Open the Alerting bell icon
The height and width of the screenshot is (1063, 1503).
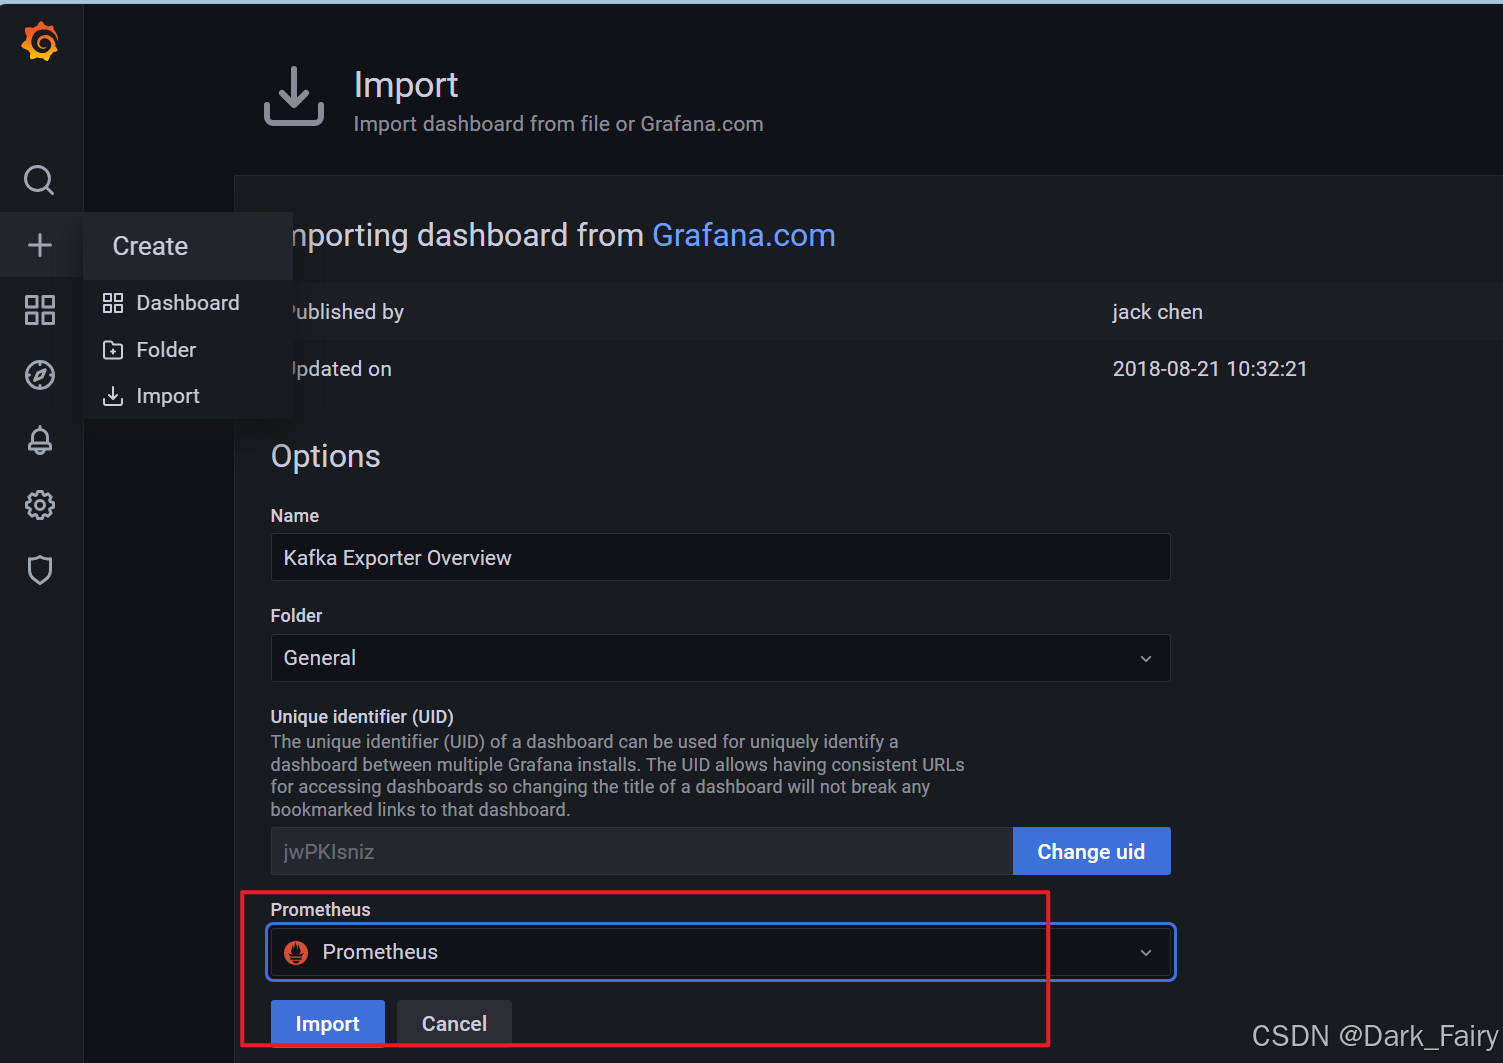click(x=40, y=440)
